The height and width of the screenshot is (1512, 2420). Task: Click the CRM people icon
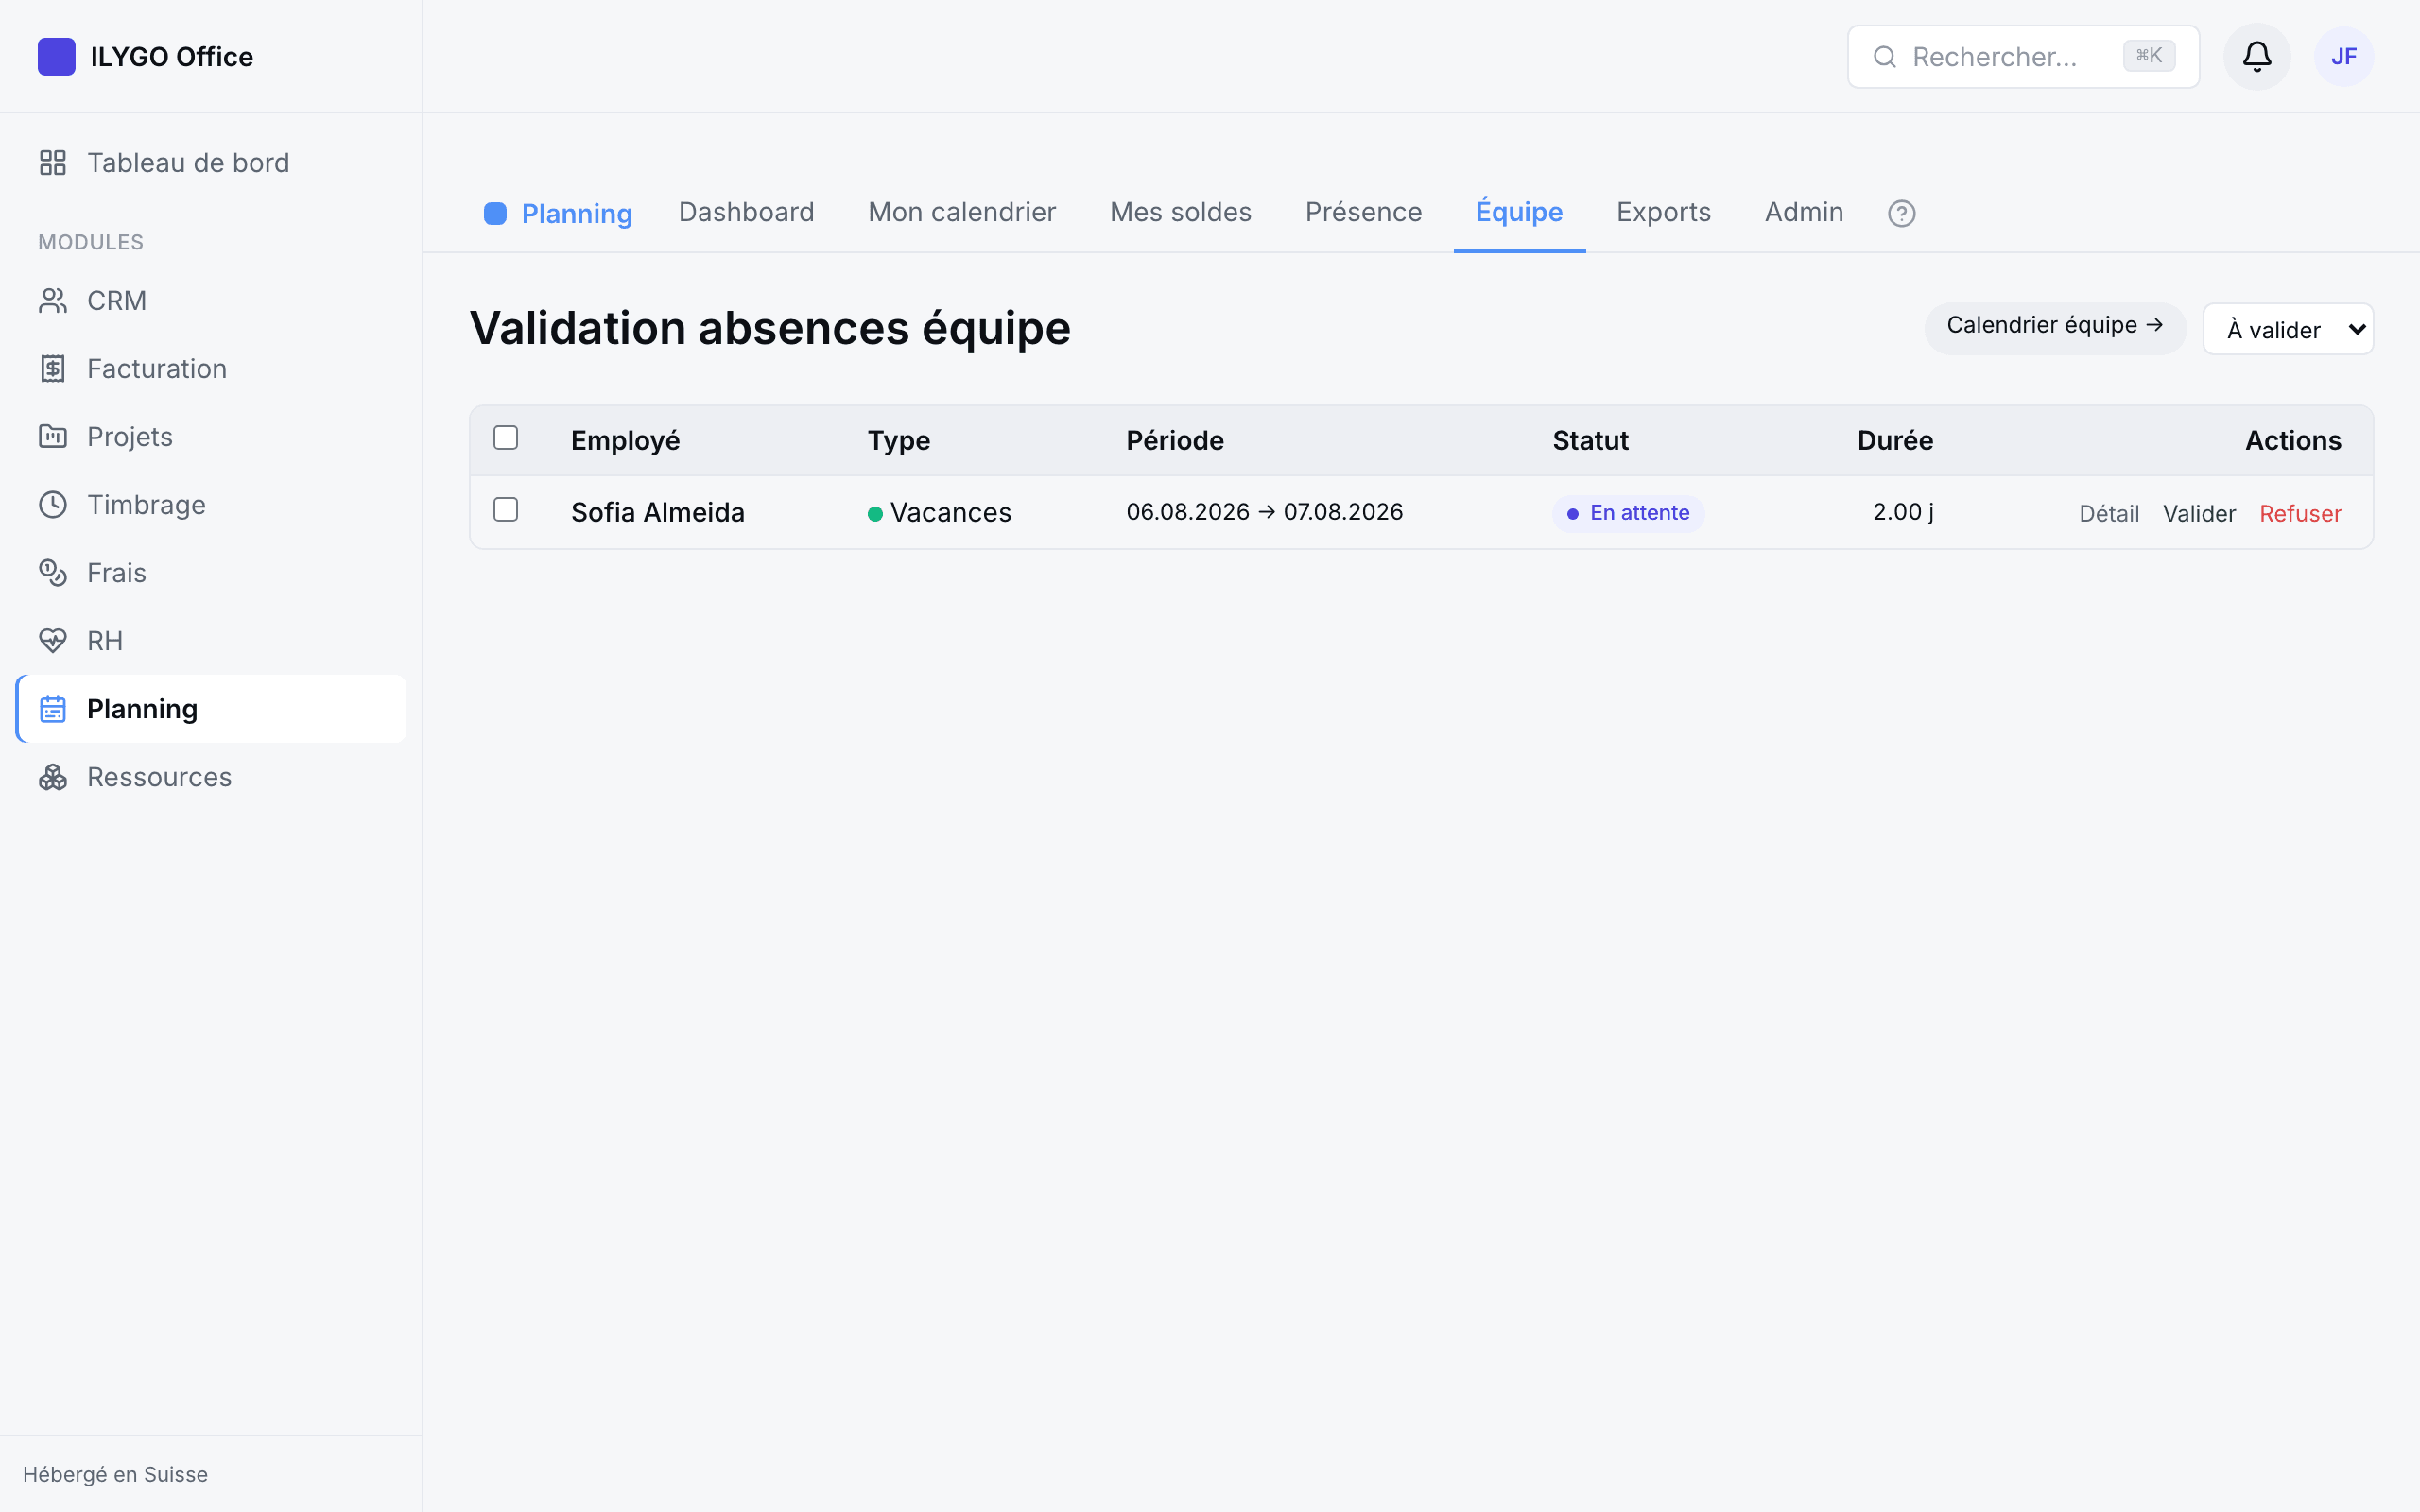[x=53, y=301]
